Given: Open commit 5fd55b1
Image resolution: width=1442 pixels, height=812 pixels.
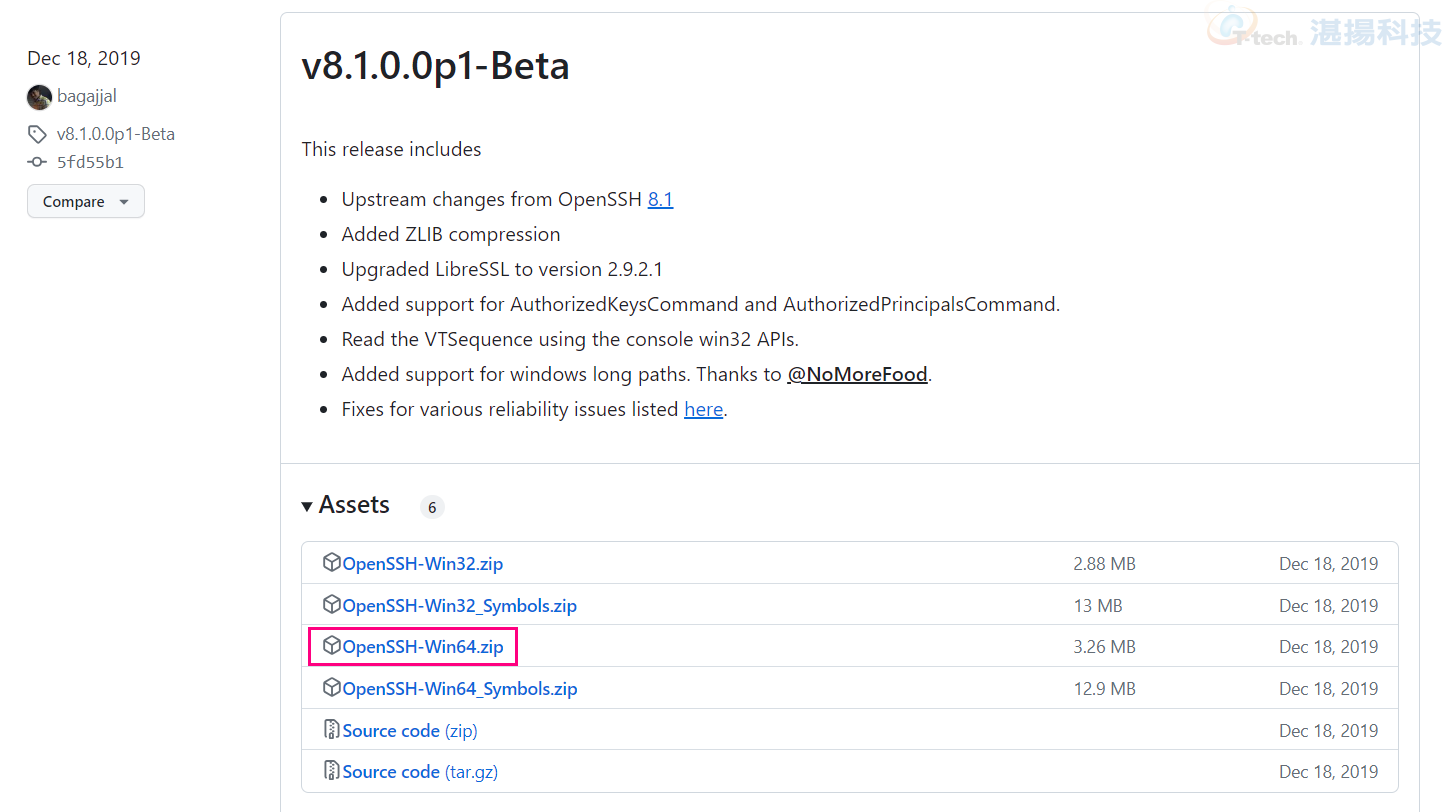Looking at the screenshot, I should tap(90, 162).
